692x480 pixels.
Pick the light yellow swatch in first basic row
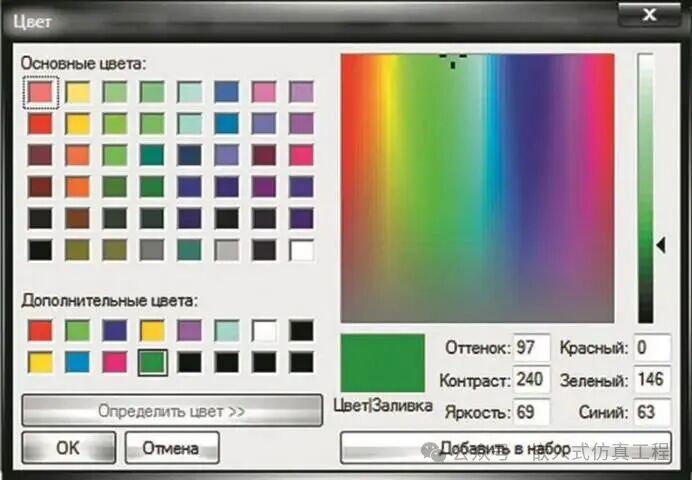pos(78,92)
